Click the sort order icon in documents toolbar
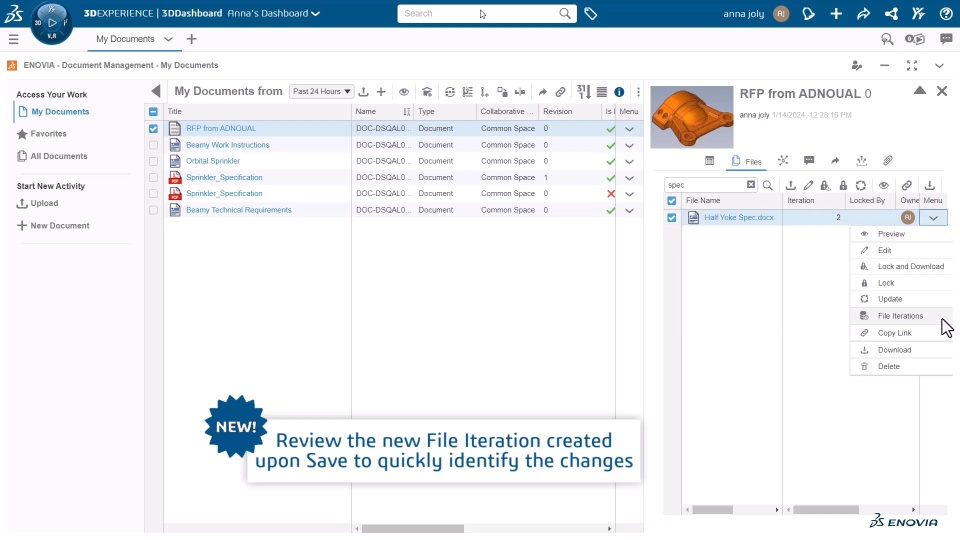The image size is (960, 540). tap(583, 92)
